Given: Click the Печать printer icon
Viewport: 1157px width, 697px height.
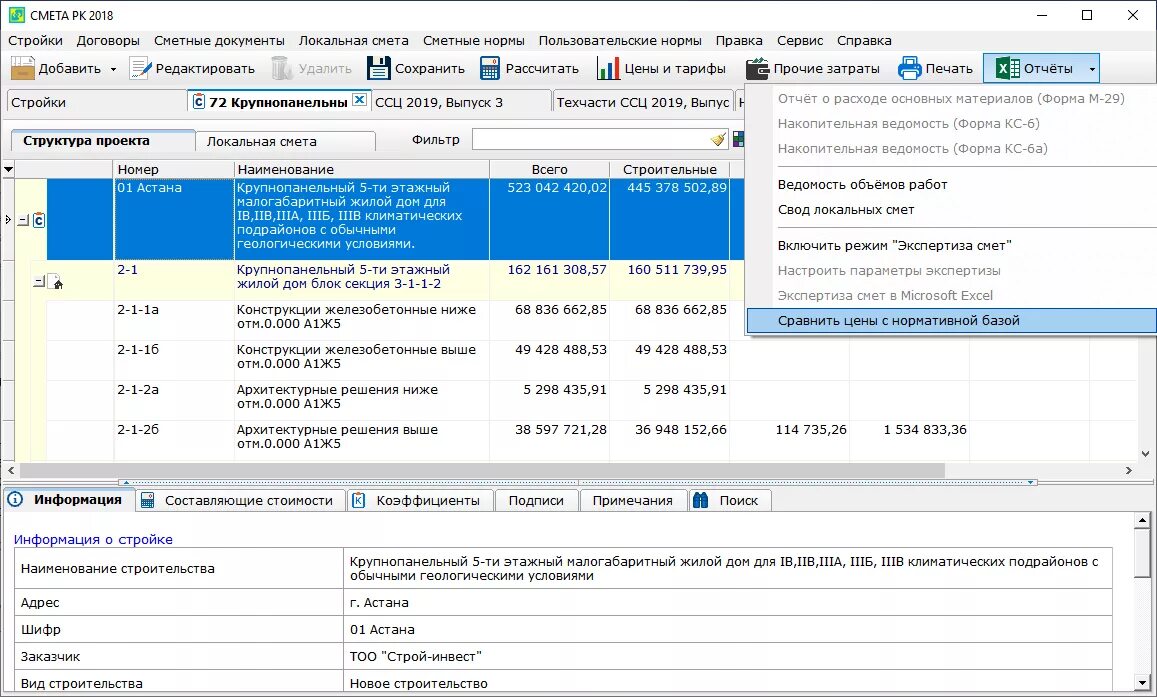Looking at the screenshot, I should [910, 69].
